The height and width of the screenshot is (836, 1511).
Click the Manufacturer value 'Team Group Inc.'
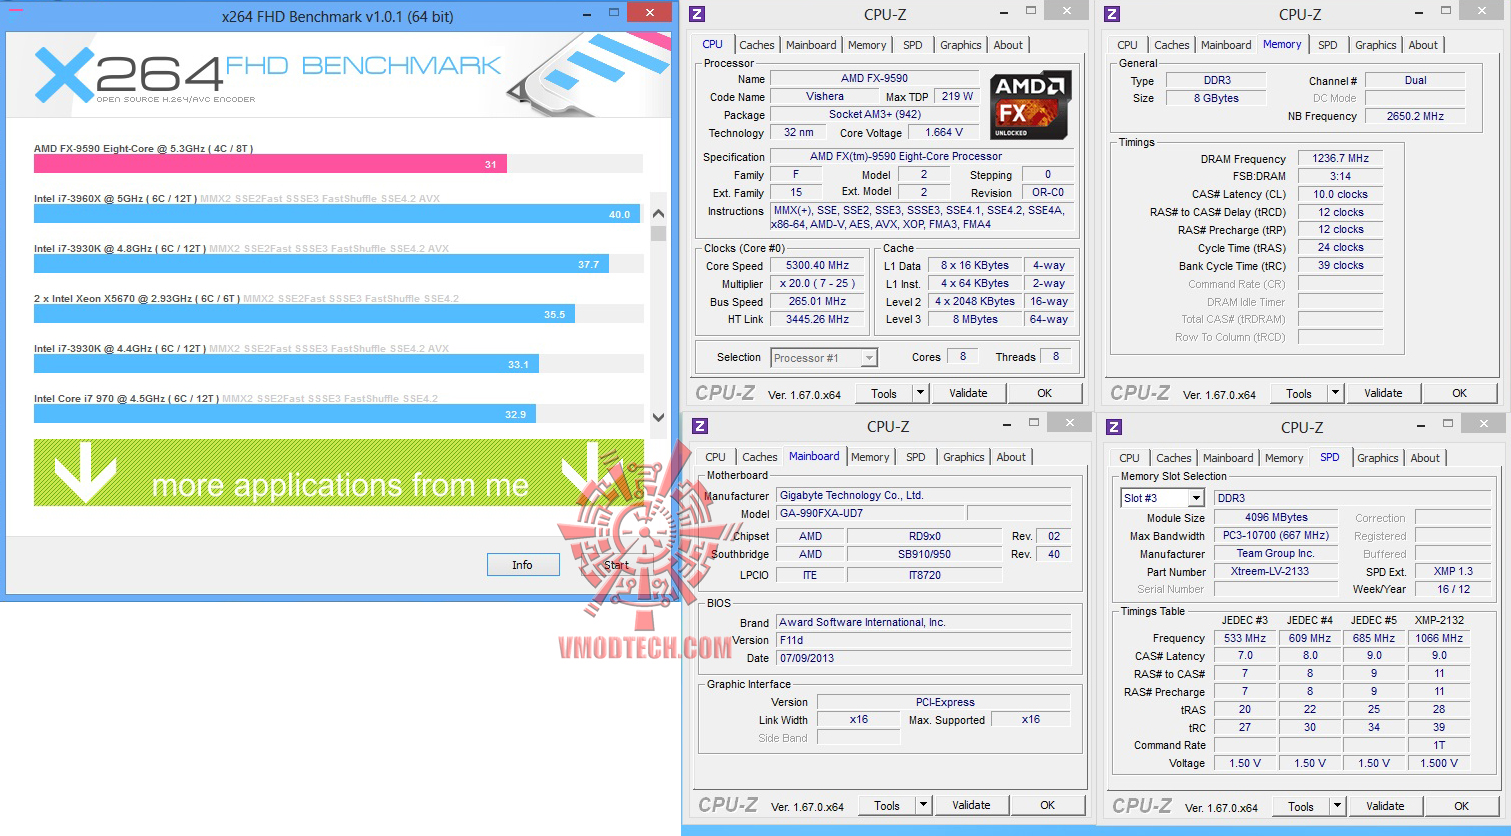click(x=1275, y=553)
